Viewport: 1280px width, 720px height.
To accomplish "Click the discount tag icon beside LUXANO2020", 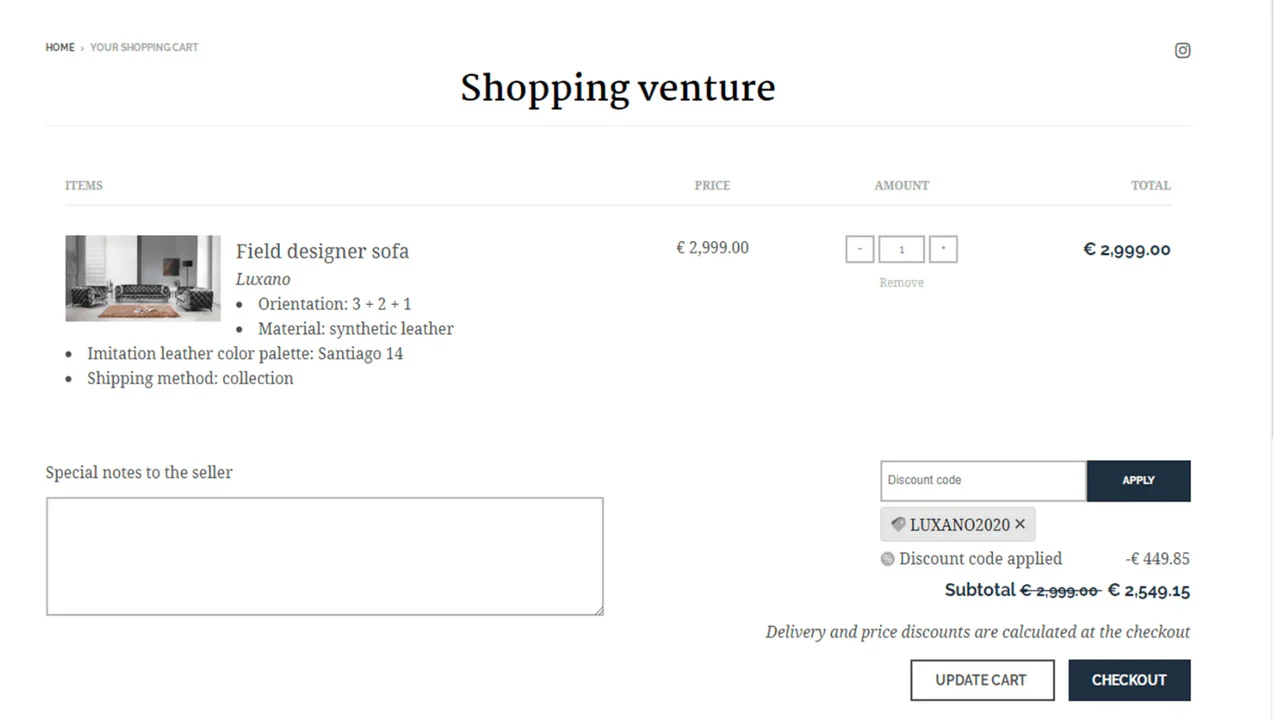I will coord(898,524).
